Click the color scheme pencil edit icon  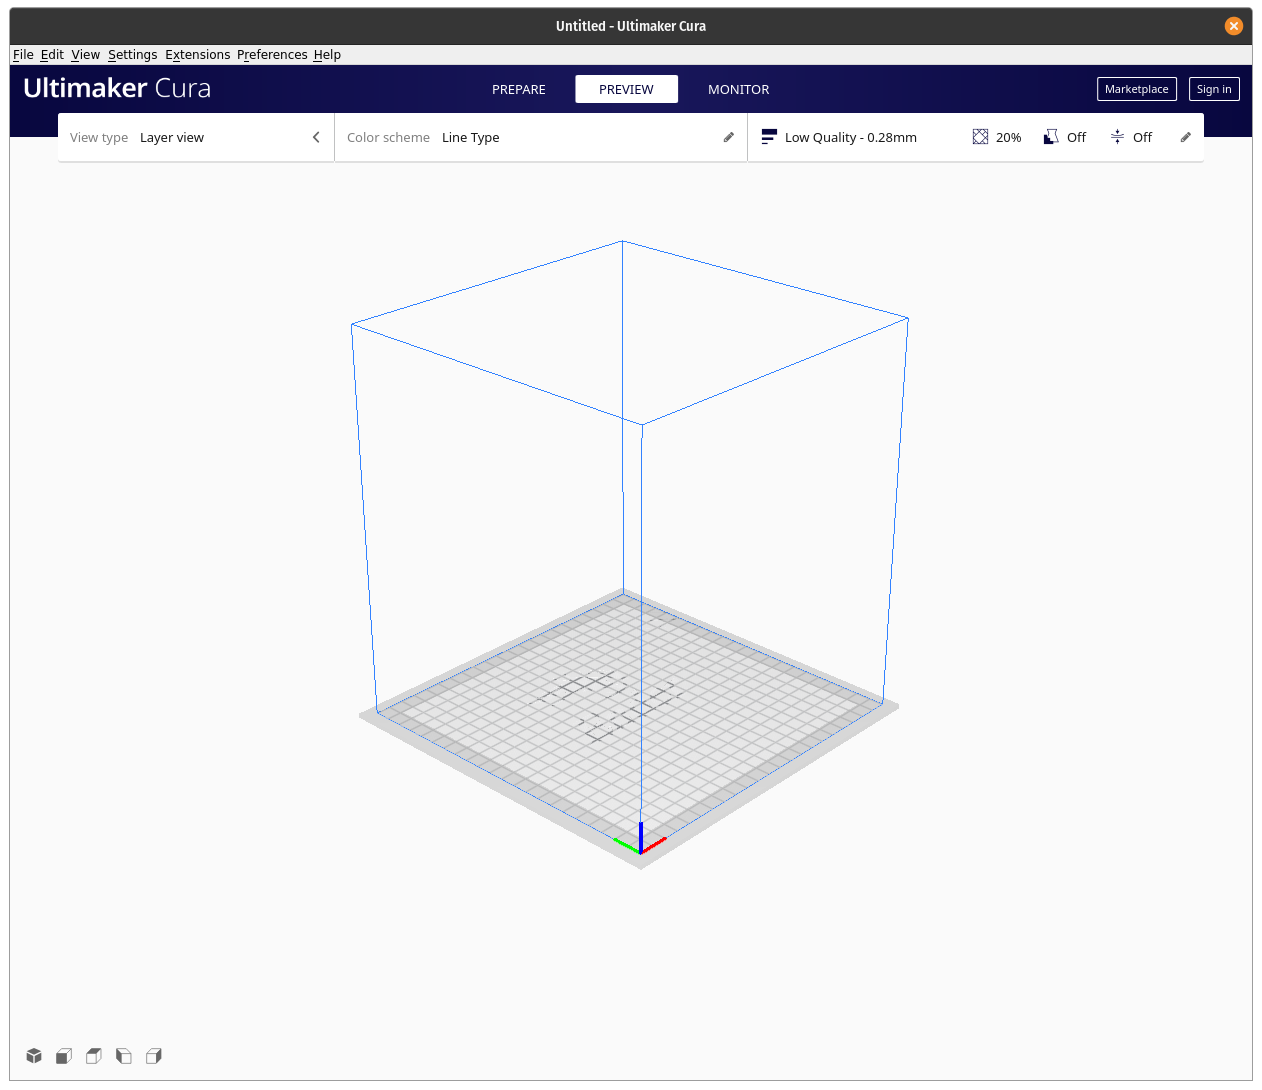(x=728, y=138)
